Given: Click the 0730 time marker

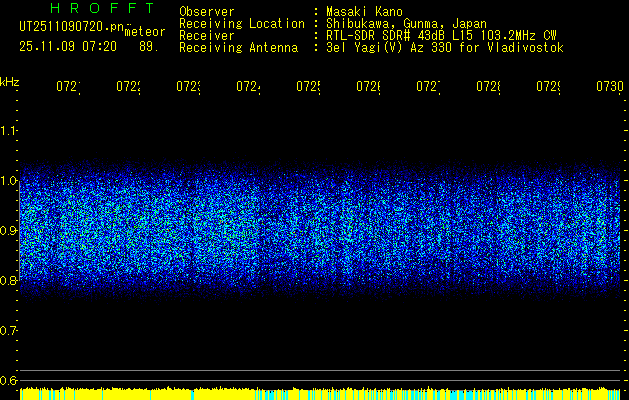Looking at the screenshot, I should [610, 87].
